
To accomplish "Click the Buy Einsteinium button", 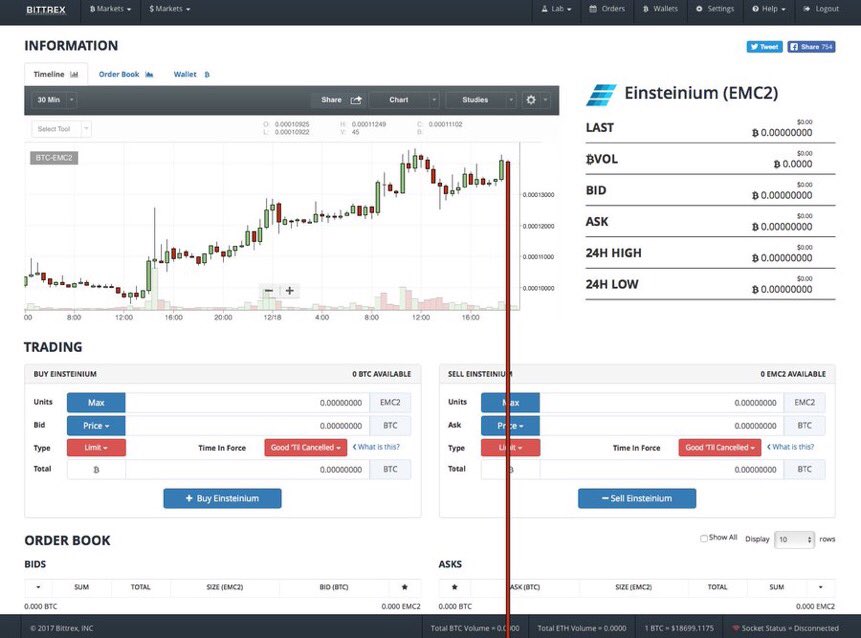I will pos(222,498).
